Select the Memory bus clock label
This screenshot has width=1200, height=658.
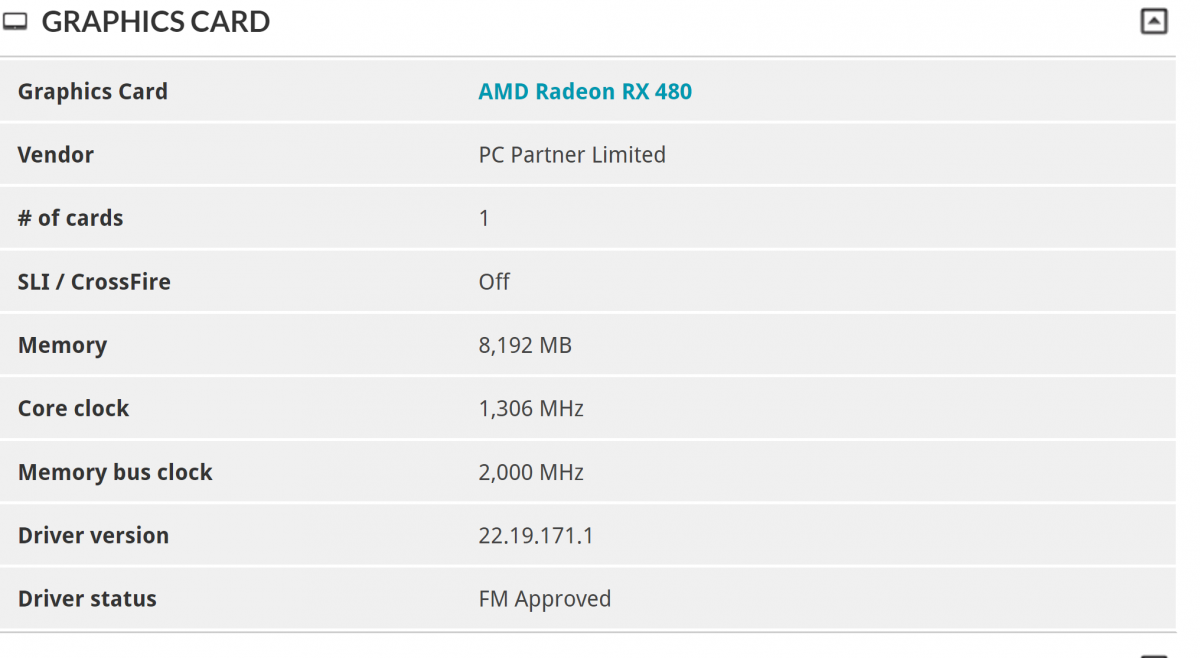coord(115,472)
